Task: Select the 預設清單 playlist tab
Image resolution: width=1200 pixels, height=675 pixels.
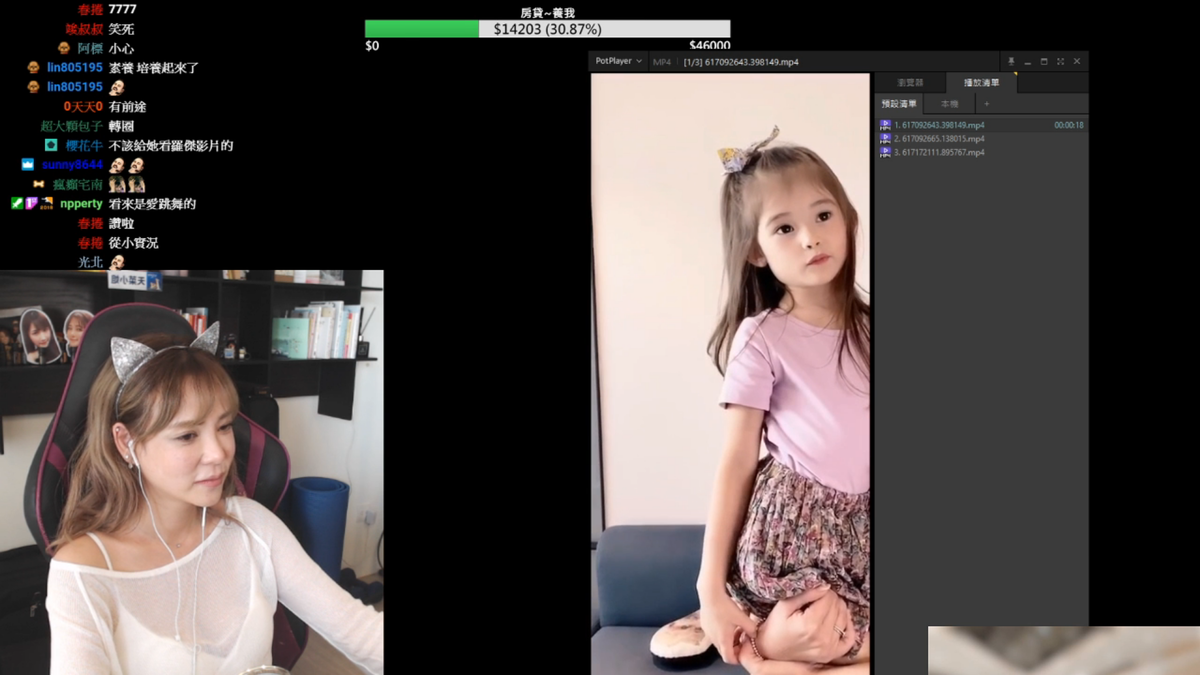Action: point(899,104)
